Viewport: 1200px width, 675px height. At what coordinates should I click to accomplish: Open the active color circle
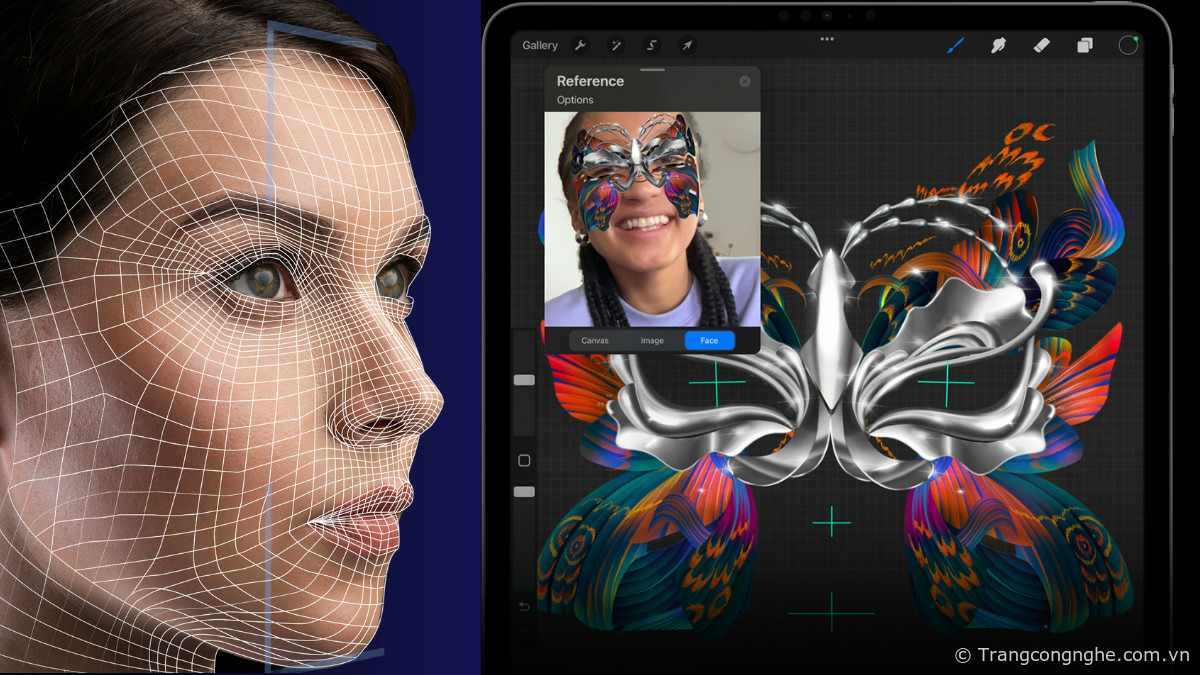pyautogui.click(x=1128, y=45)
